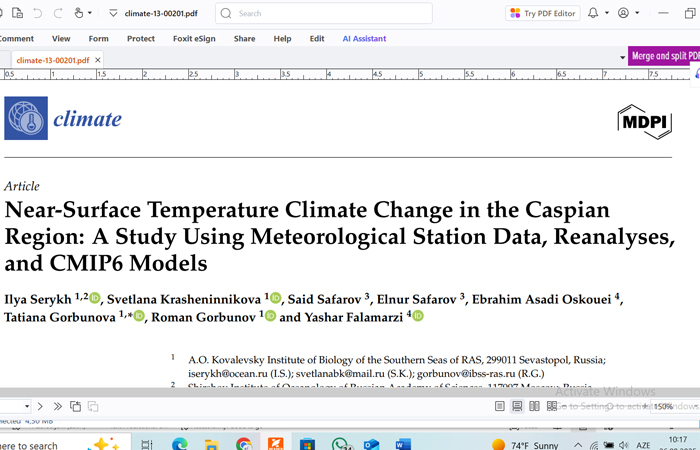This screenshot has height=450, width=700.
Task: Click the horizontal ruler bar
Action: pos(346,74)
